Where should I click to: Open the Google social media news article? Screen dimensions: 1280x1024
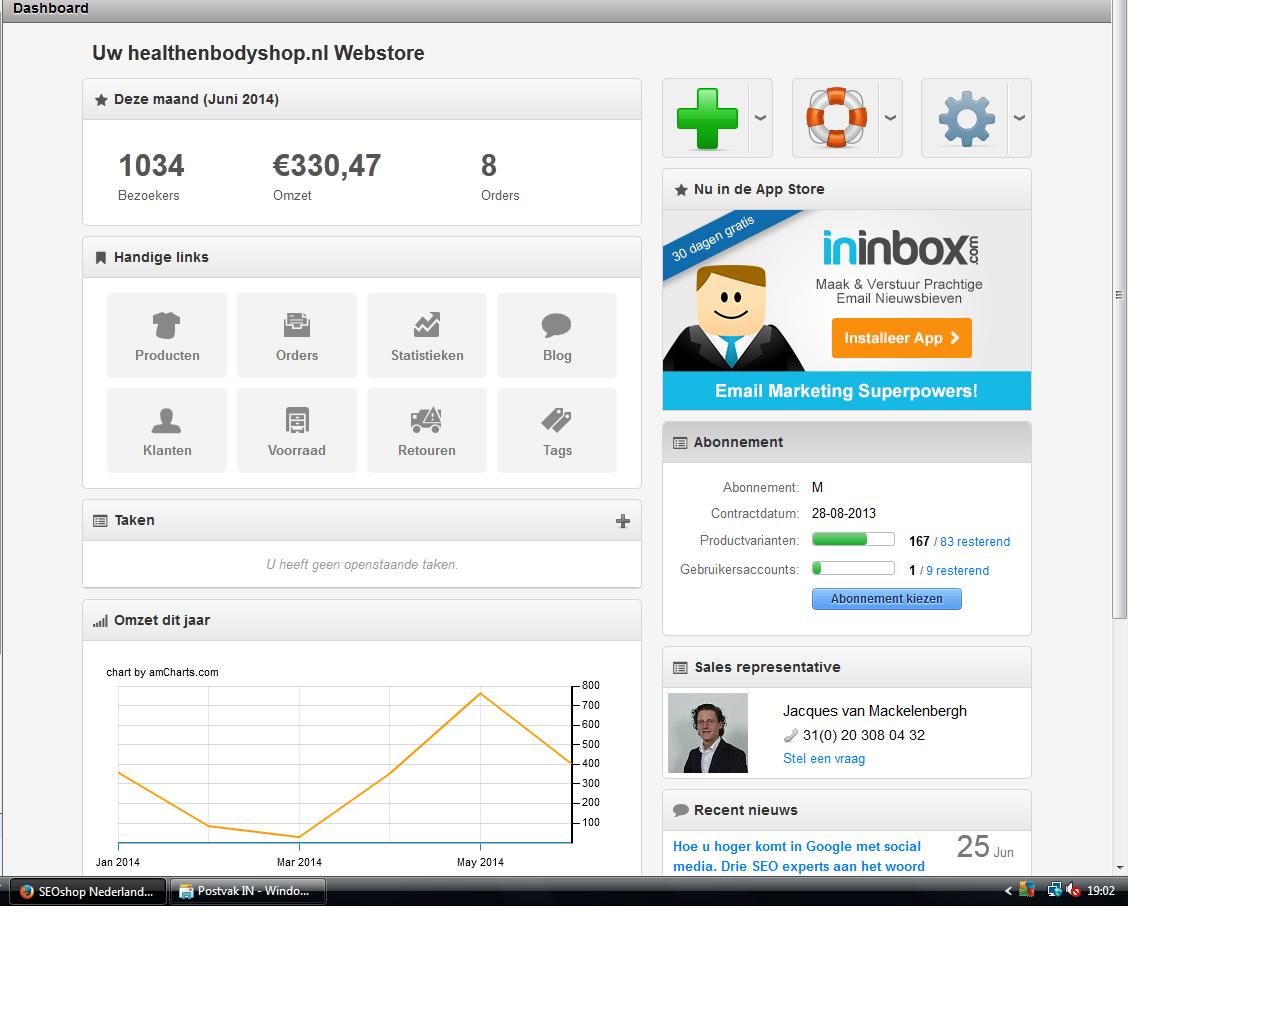[x=799, y=856]
